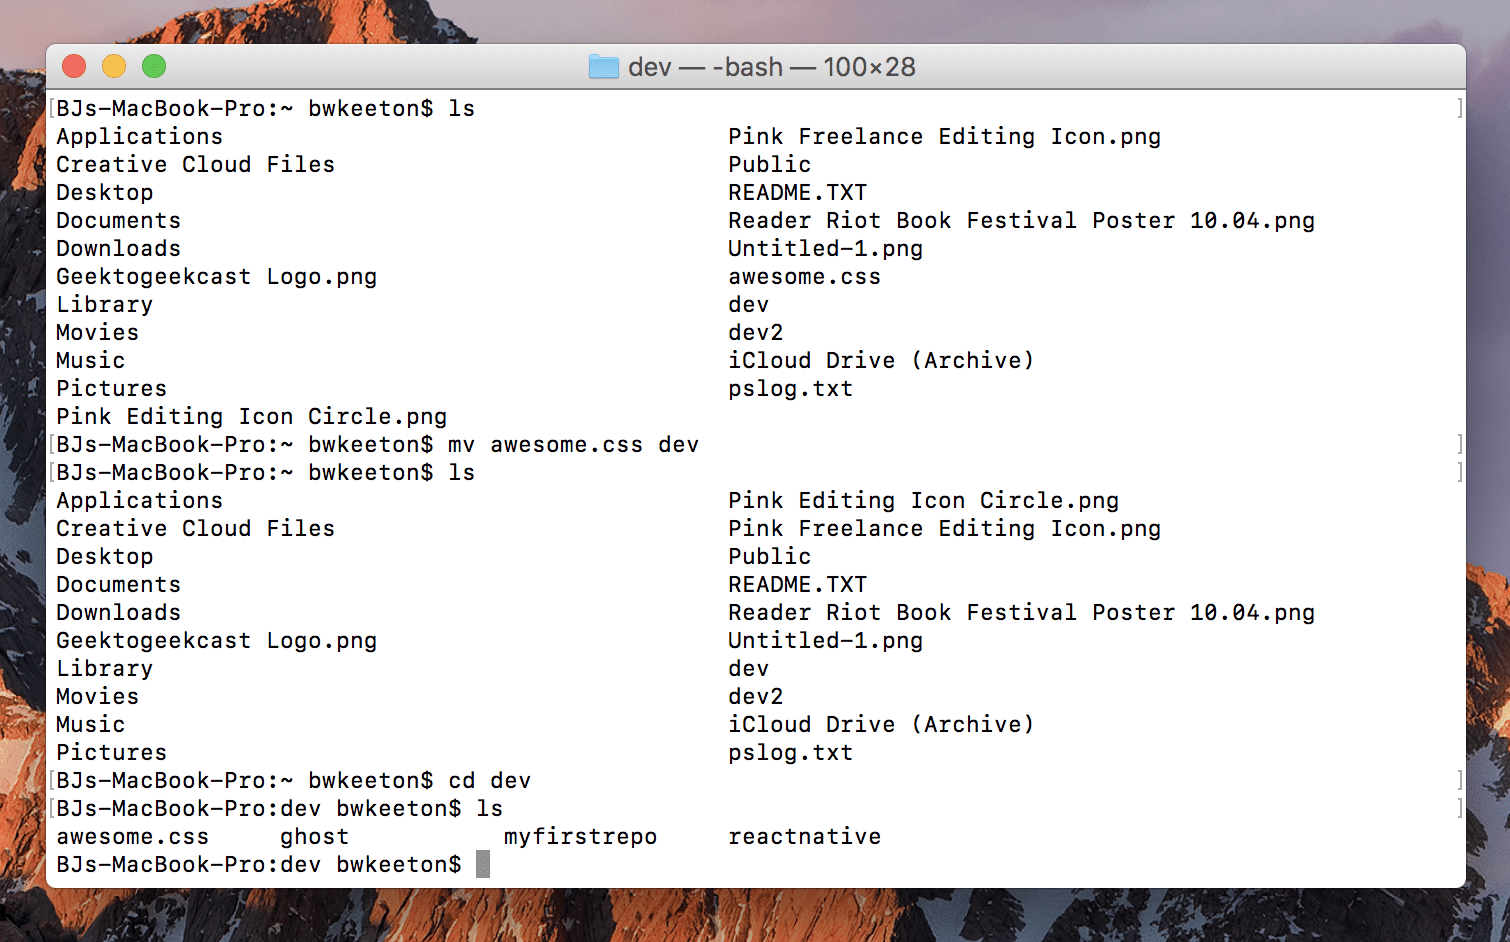Click the red close window button

(74, 65)
